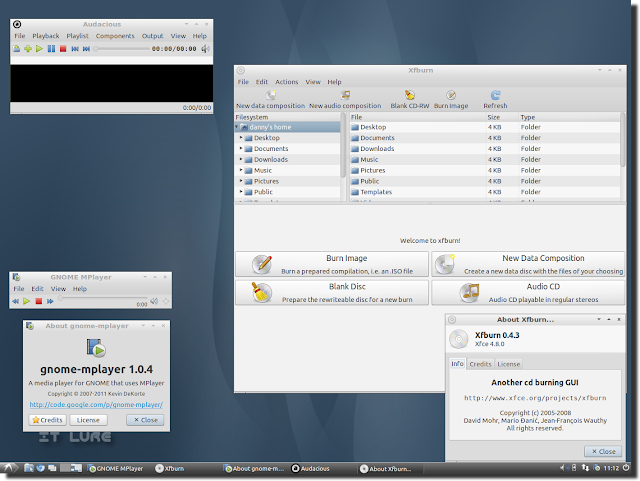Open the gnome-mplayer Google Code link
Viewport: 640px width, 481px height.
tap(96, 405)
